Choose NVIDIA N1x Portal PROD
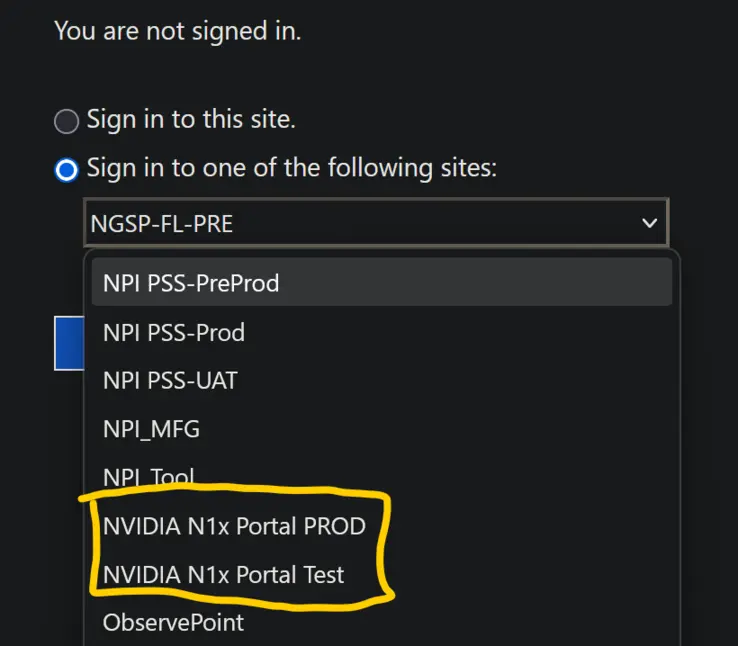 point(382,526)
